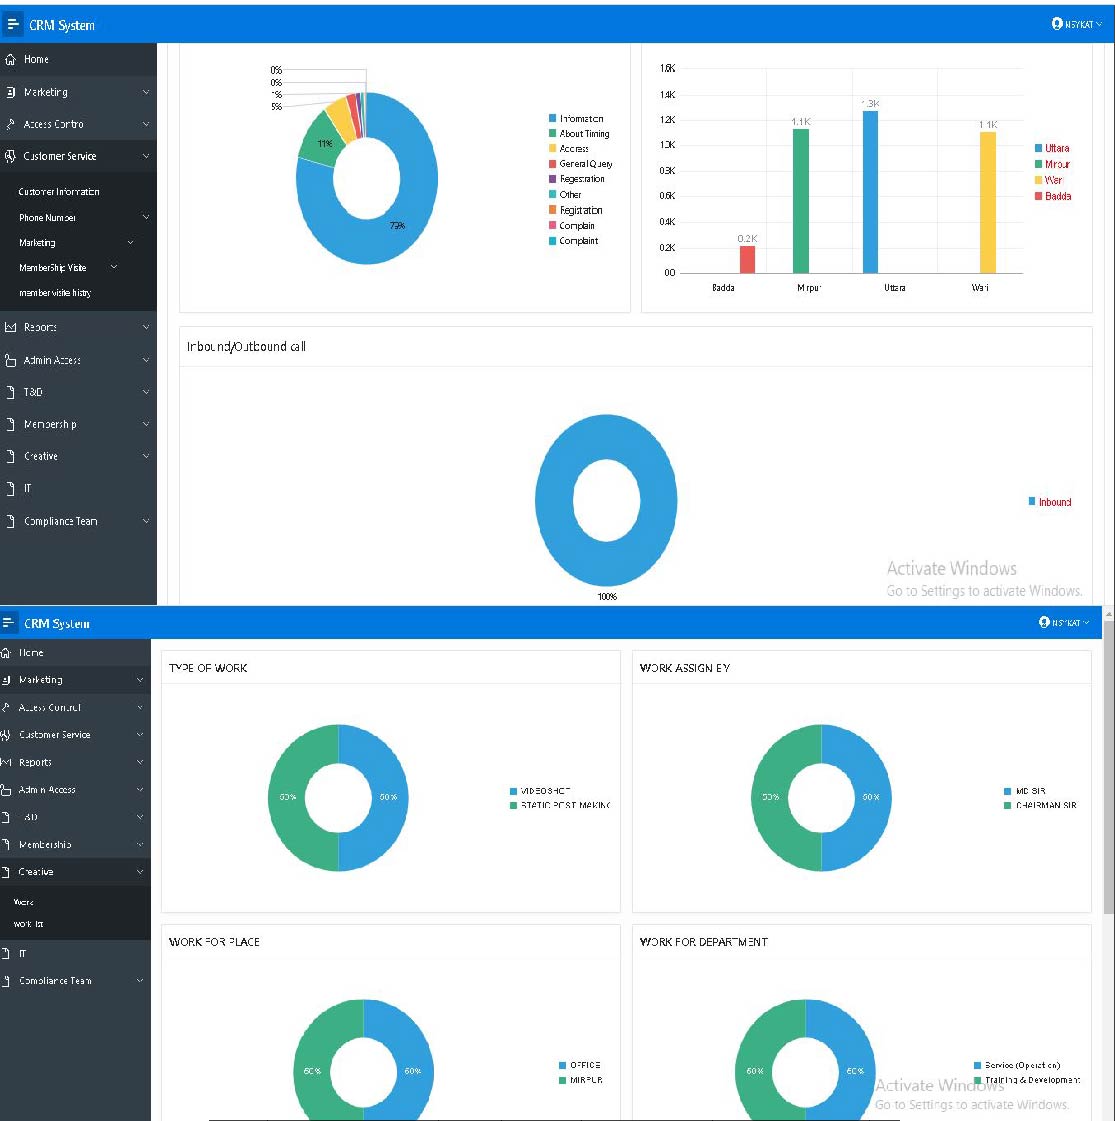Click Access Control key icon in call dashboard sidebar
The image size is (1115, 1121).
pyautogui.click(x=10, y=124)
